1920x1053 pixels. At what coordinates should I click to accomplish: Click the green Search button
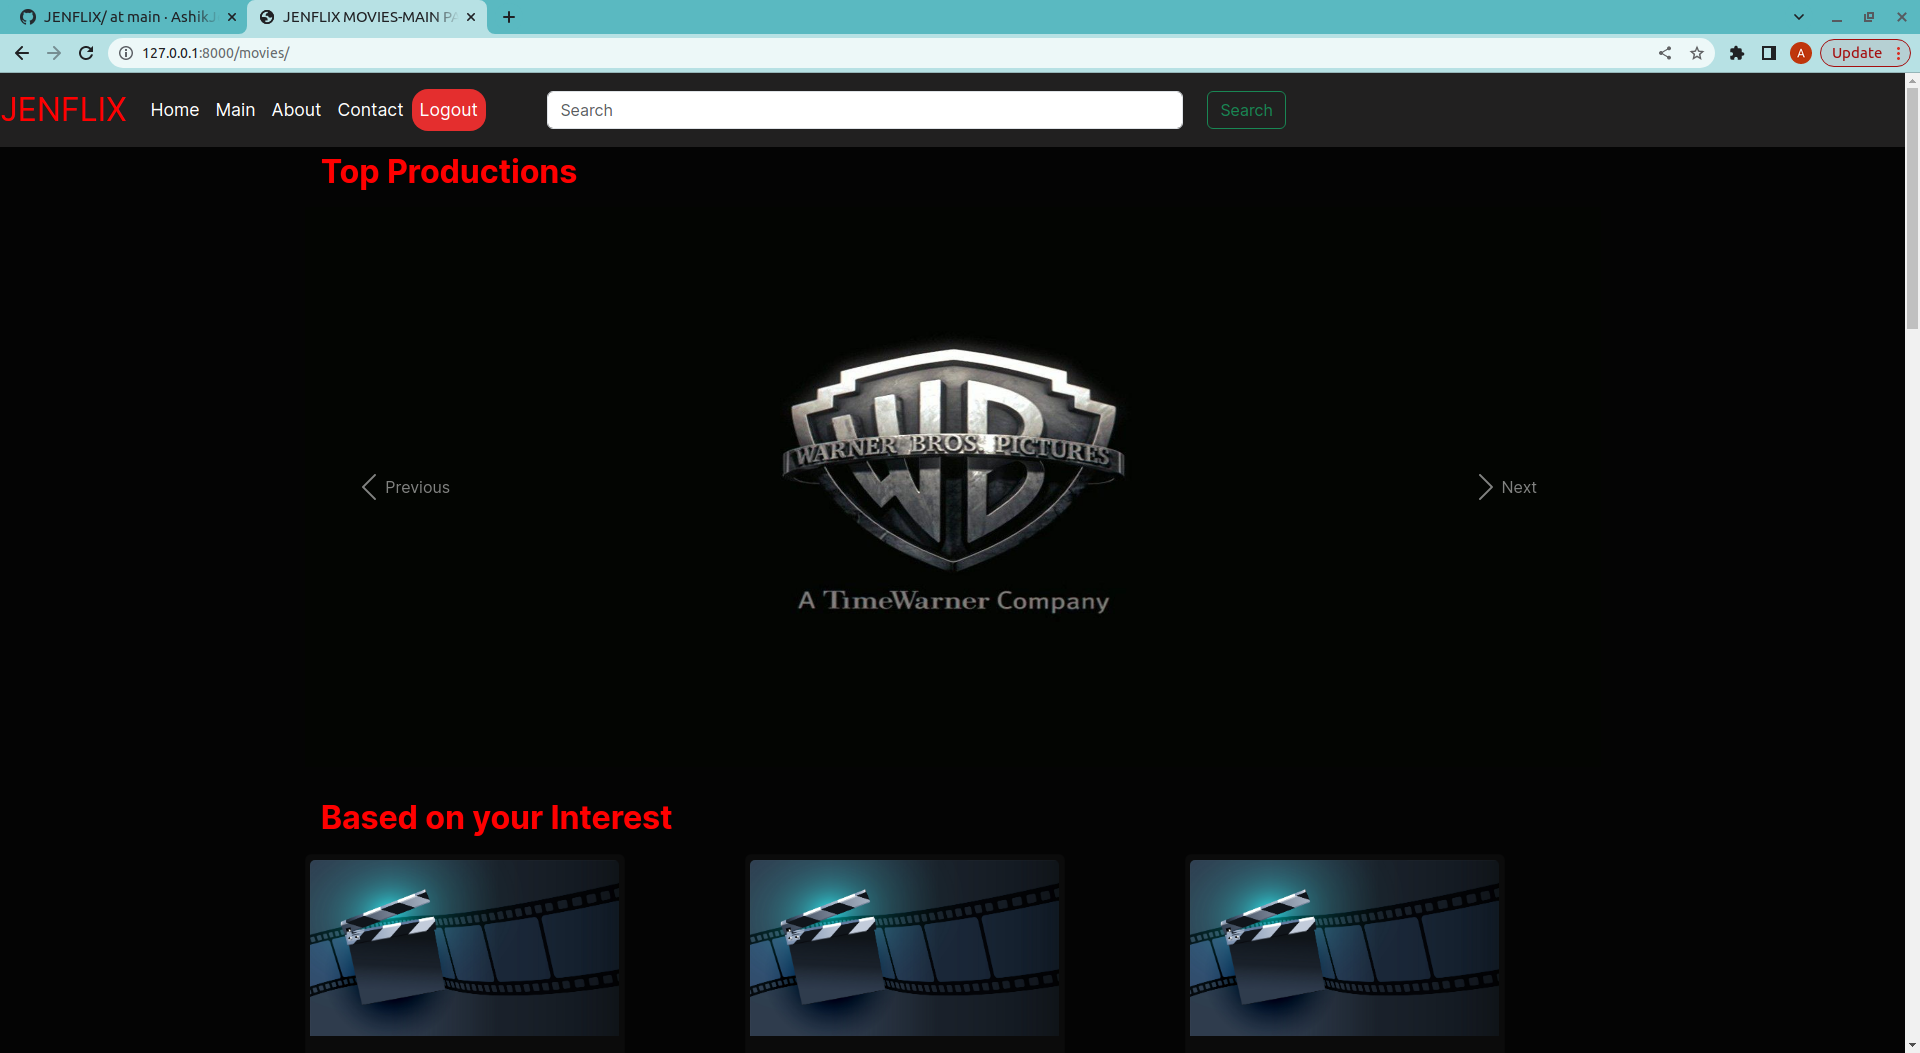[x=1246, y=110]
